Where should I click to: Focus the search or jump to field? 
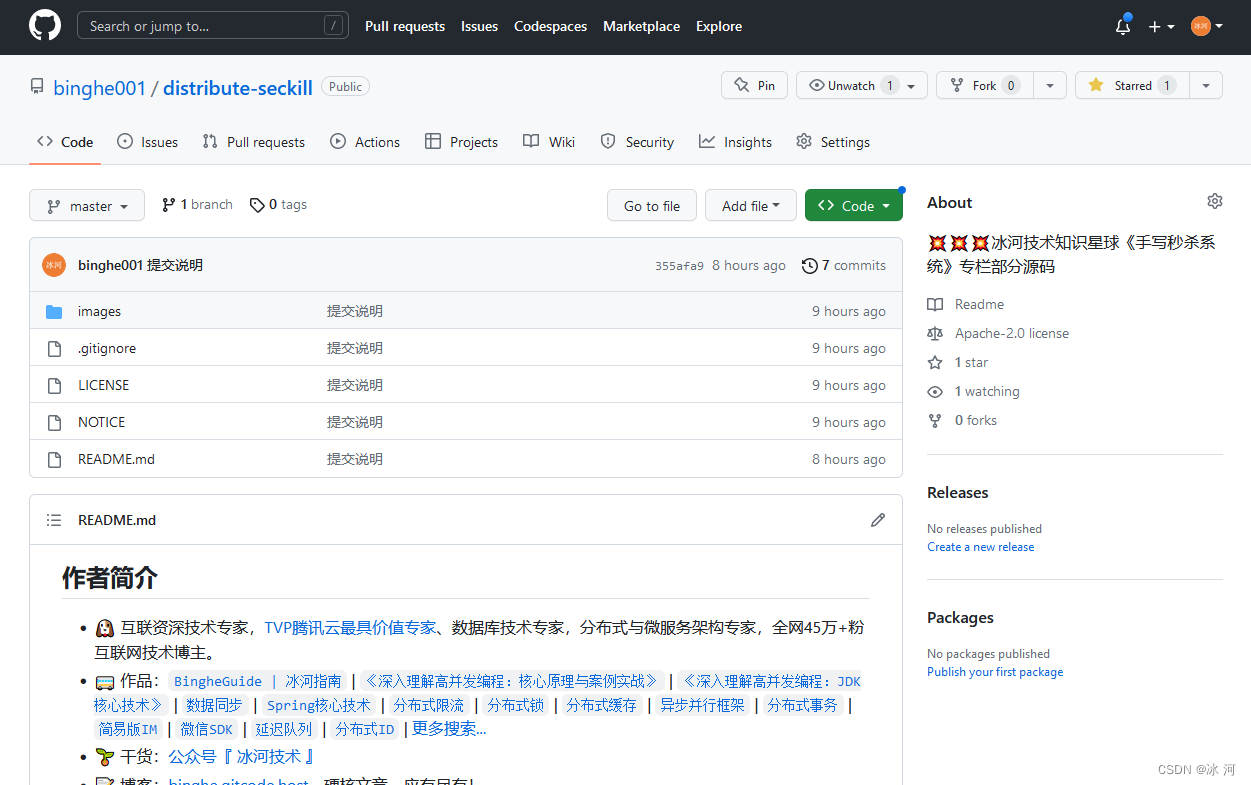coord(212,25)
